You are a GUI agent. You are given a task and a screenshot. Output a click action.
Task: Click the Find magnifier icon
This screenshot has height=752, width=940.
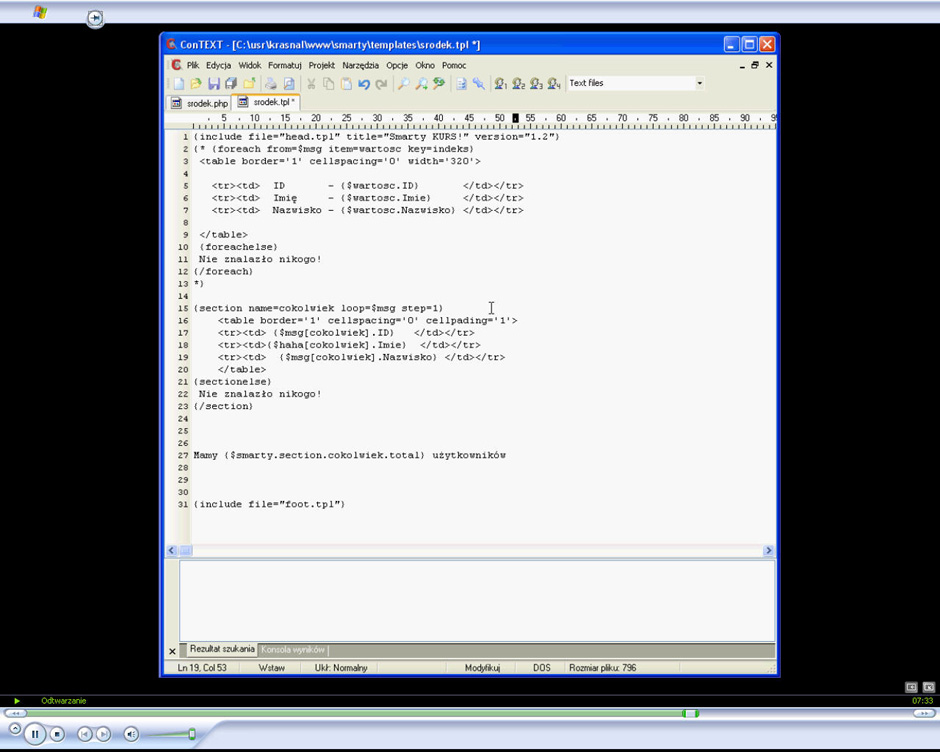click(404, 84)
